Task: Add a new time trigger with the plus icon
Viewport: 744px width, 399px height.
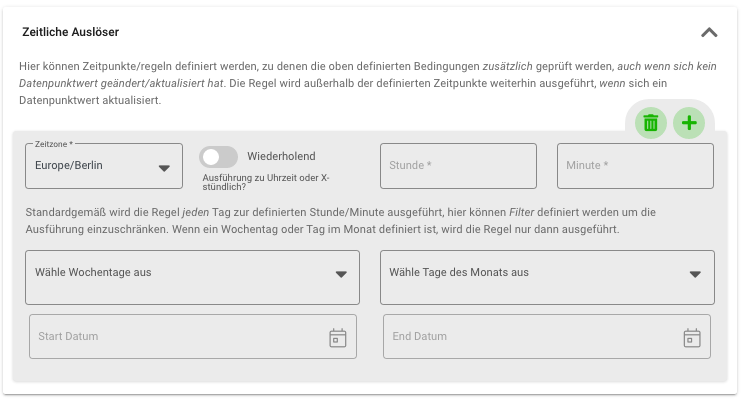Action: (x=689, y=123)
